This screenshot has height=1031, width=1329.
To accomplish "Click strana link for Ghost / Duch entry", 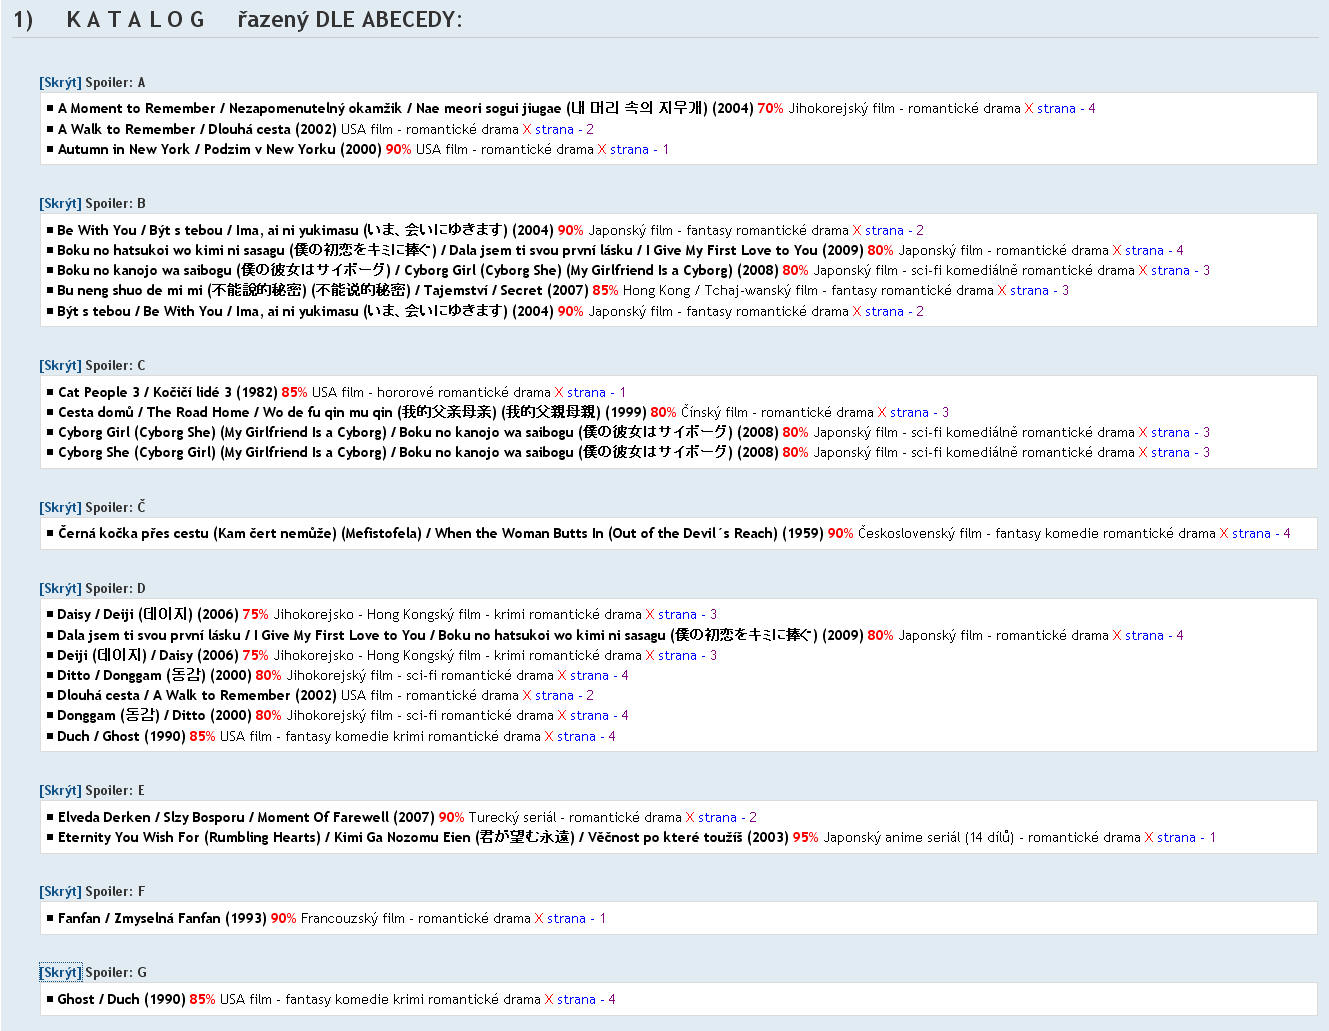I will pyautogui.click(x=576, y=1000).
